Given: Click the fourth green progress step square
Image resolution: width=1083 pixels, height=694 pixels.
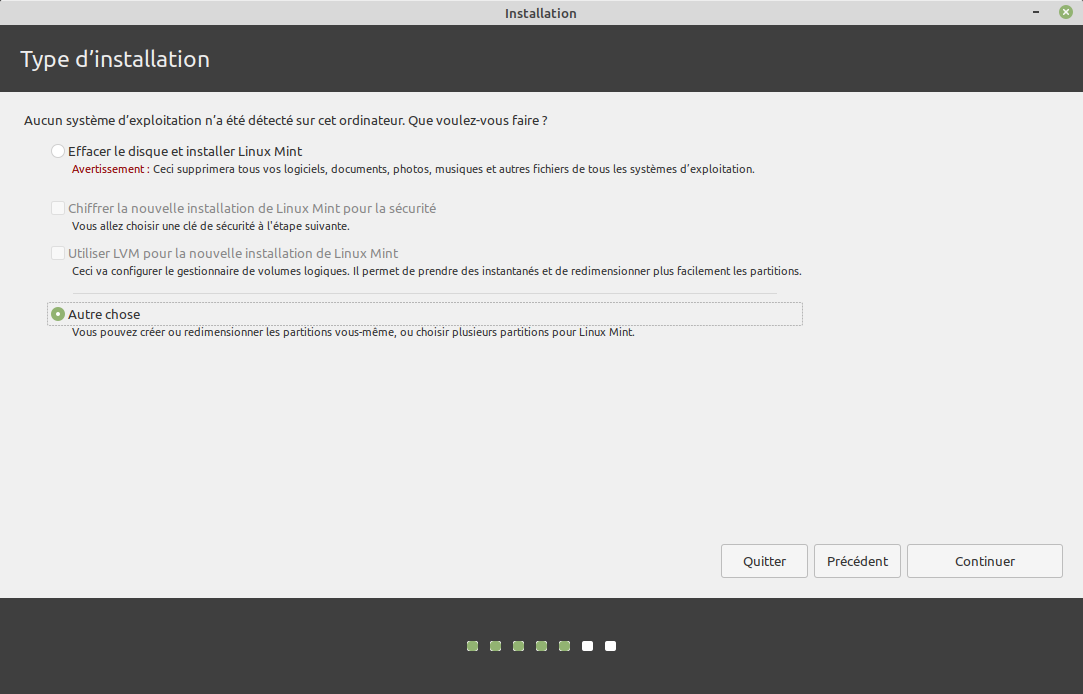Looking at the screenshot, I should pyautogui.click(x=541, y=646).
